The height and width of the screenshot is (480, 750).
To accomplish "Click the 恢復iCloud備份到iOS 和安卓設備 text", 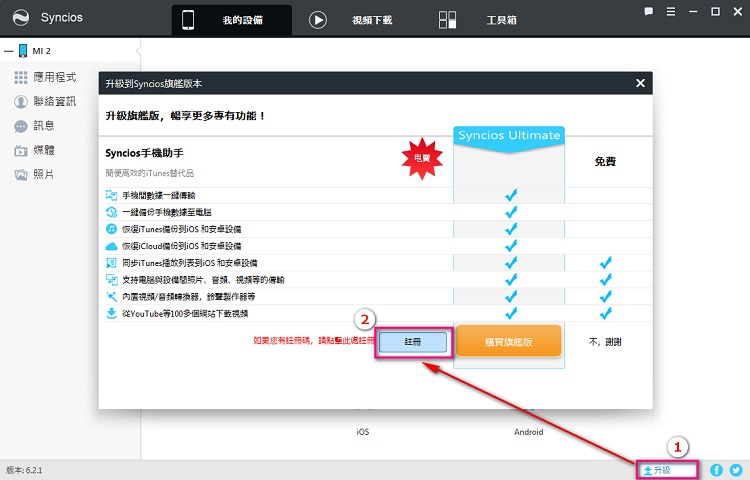I will [181, 246].
